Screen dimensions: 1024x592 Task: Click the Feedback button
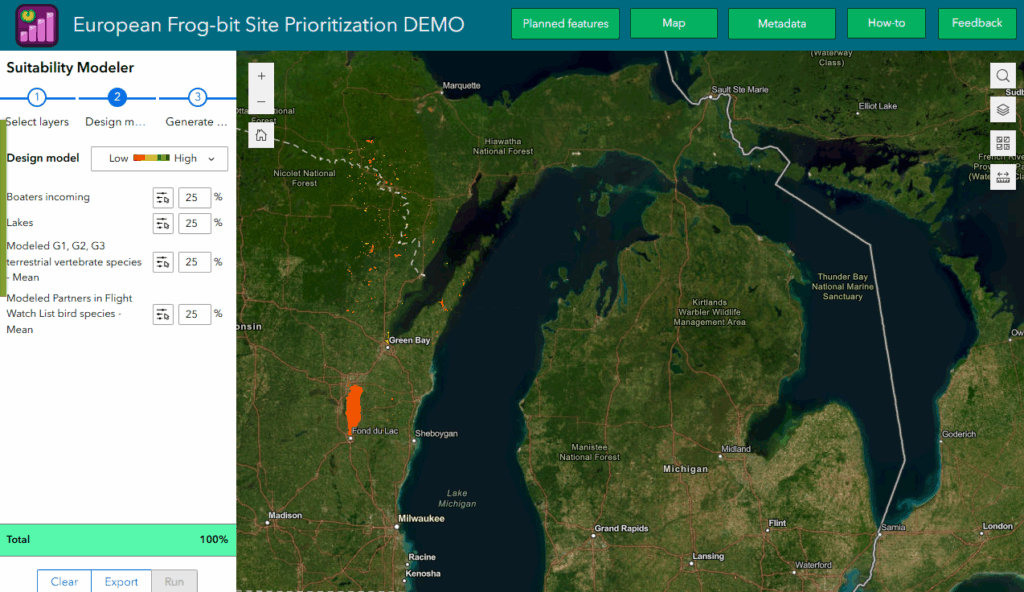[976, 23]
